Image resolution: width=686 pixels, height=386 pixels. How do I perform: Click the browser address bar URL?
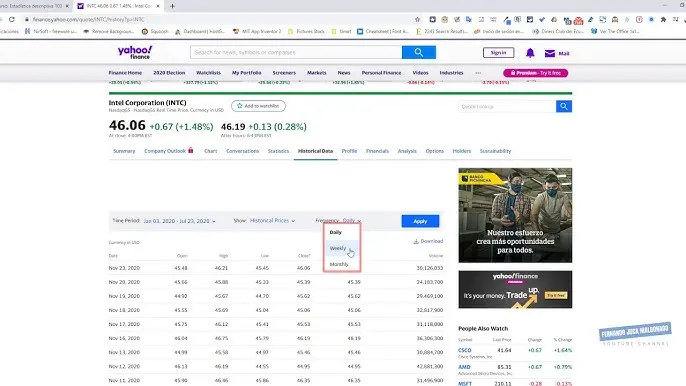tap(88, 20)
